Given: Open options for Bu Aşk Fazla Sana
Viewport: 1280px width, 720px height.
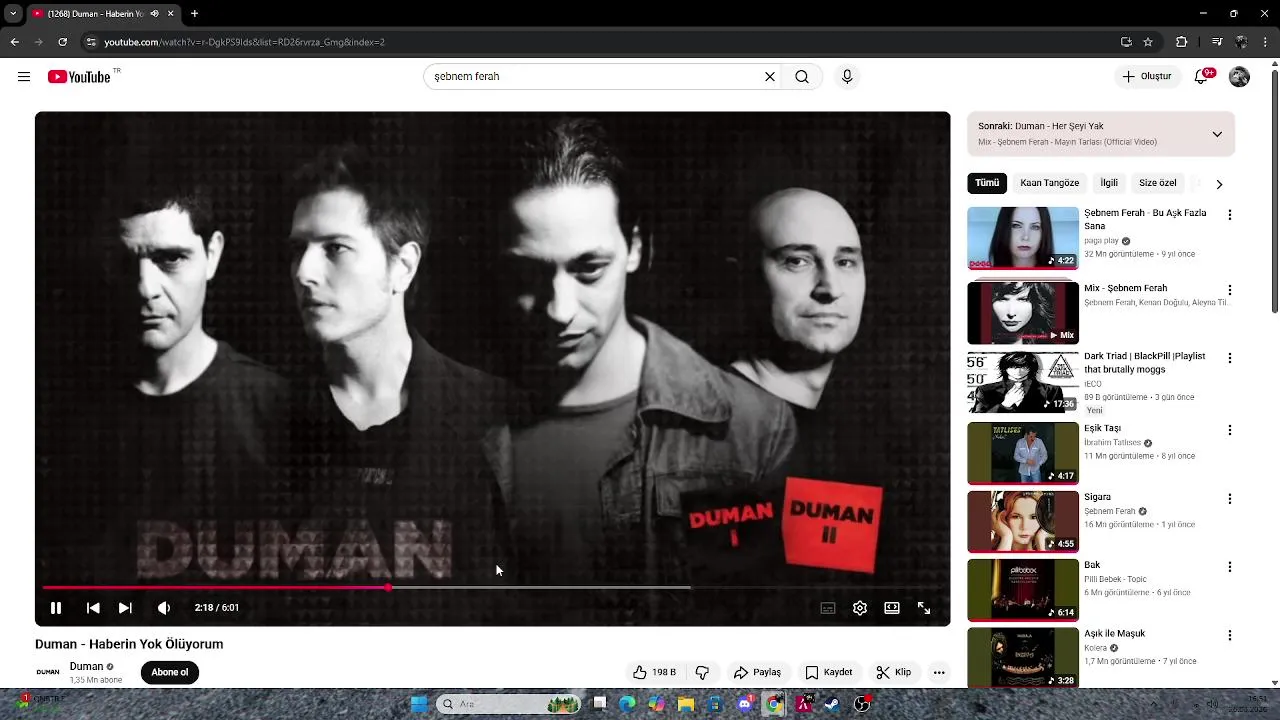Looking at the screenshot, I should coord(1230,215).
